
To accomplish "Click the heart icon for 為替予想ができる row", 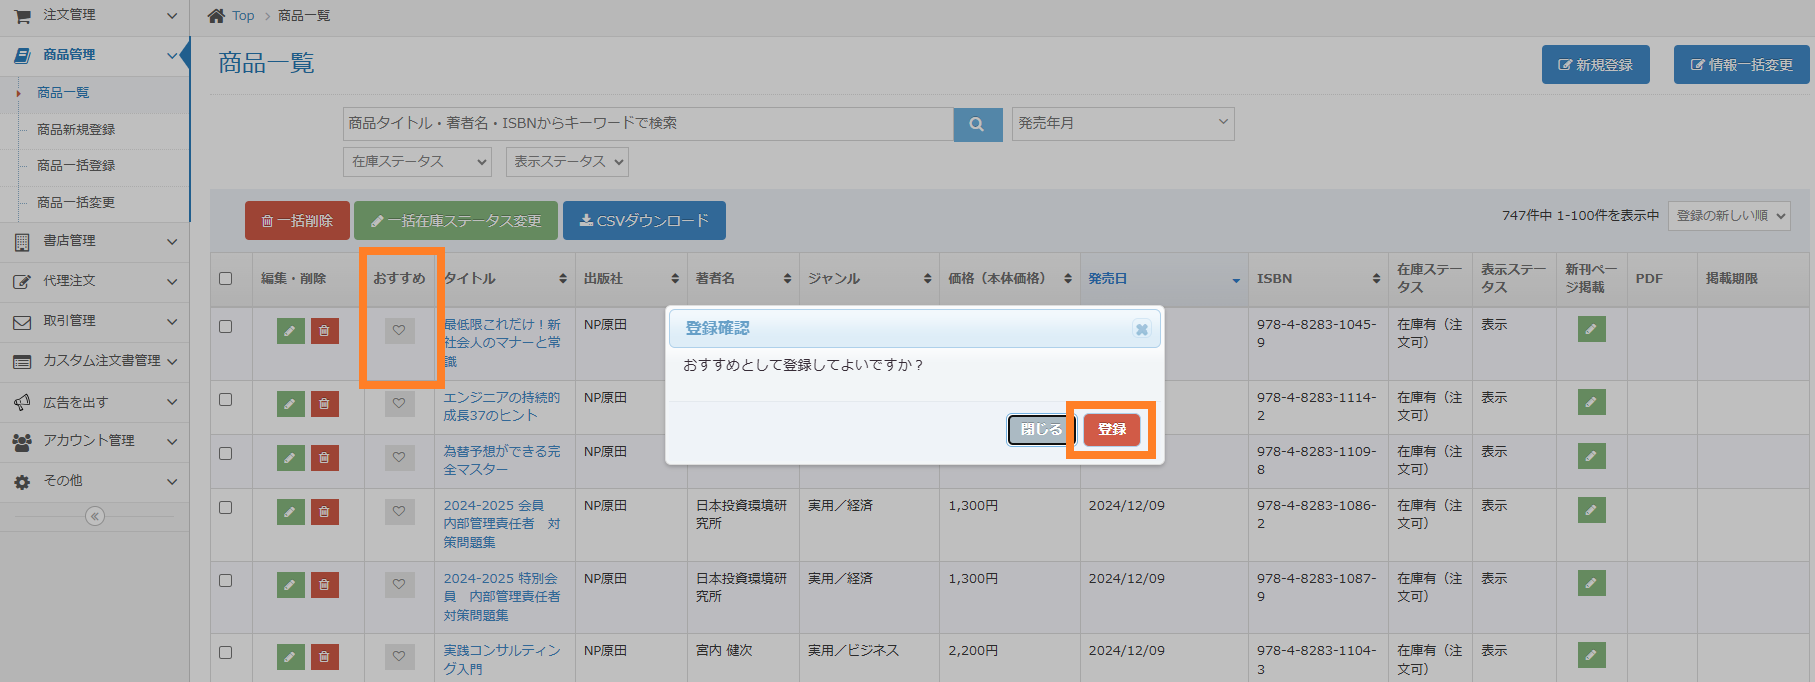I will (x=399, y=457).
